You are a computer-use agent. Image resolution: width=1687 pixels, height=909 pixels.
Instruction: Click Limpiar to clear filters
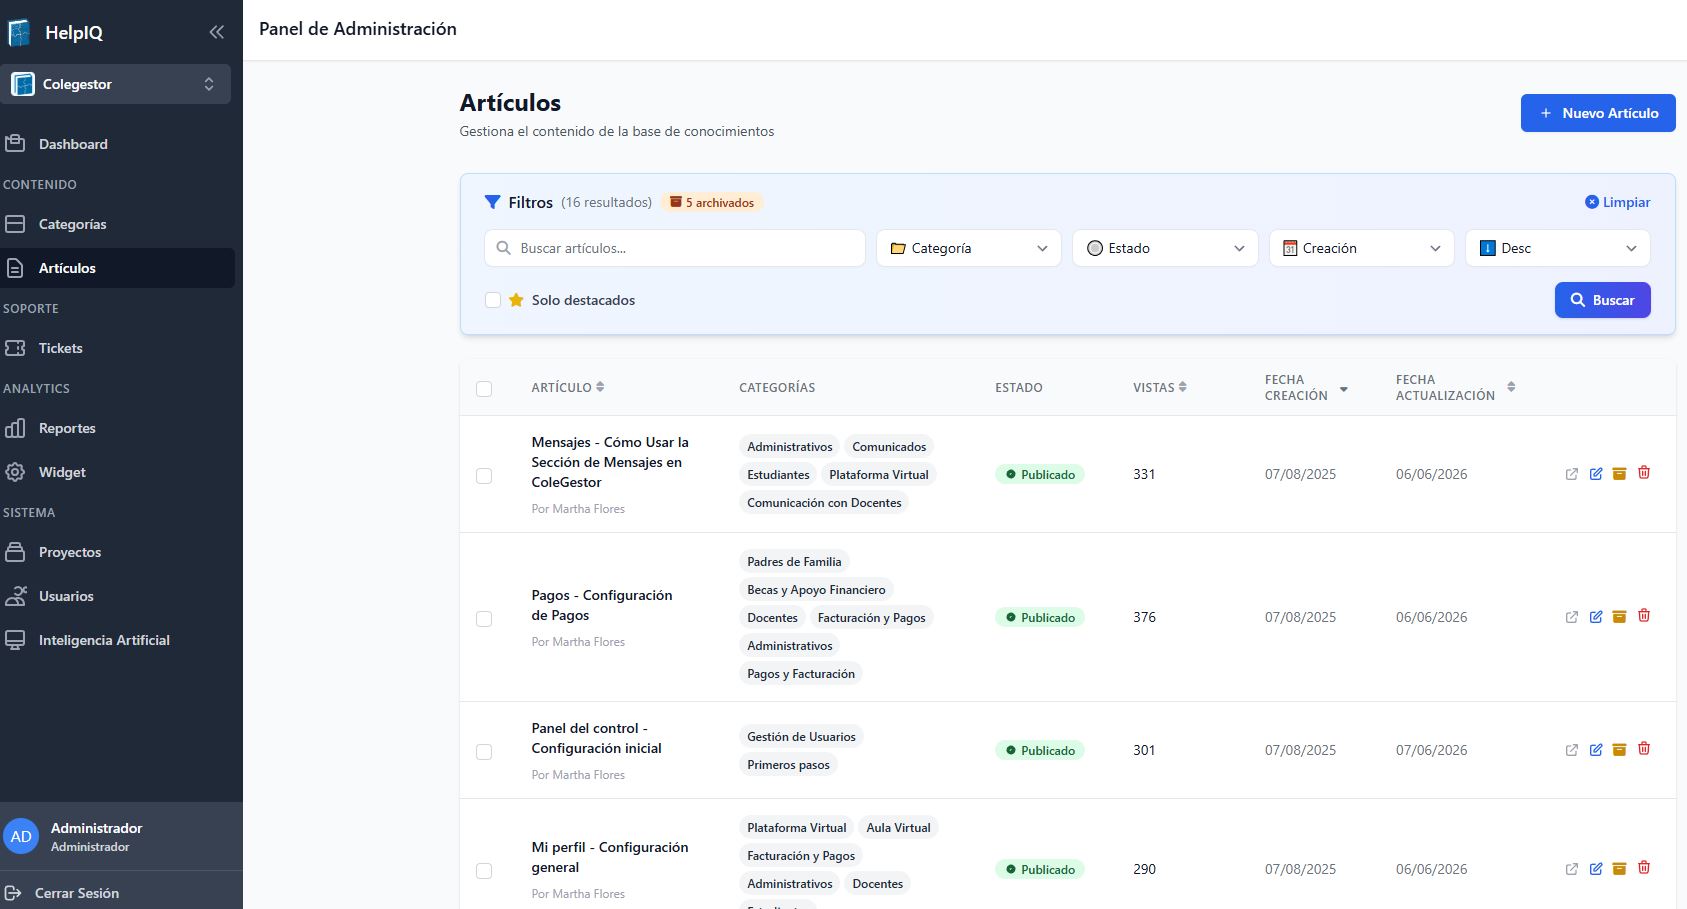[1617, 202]
